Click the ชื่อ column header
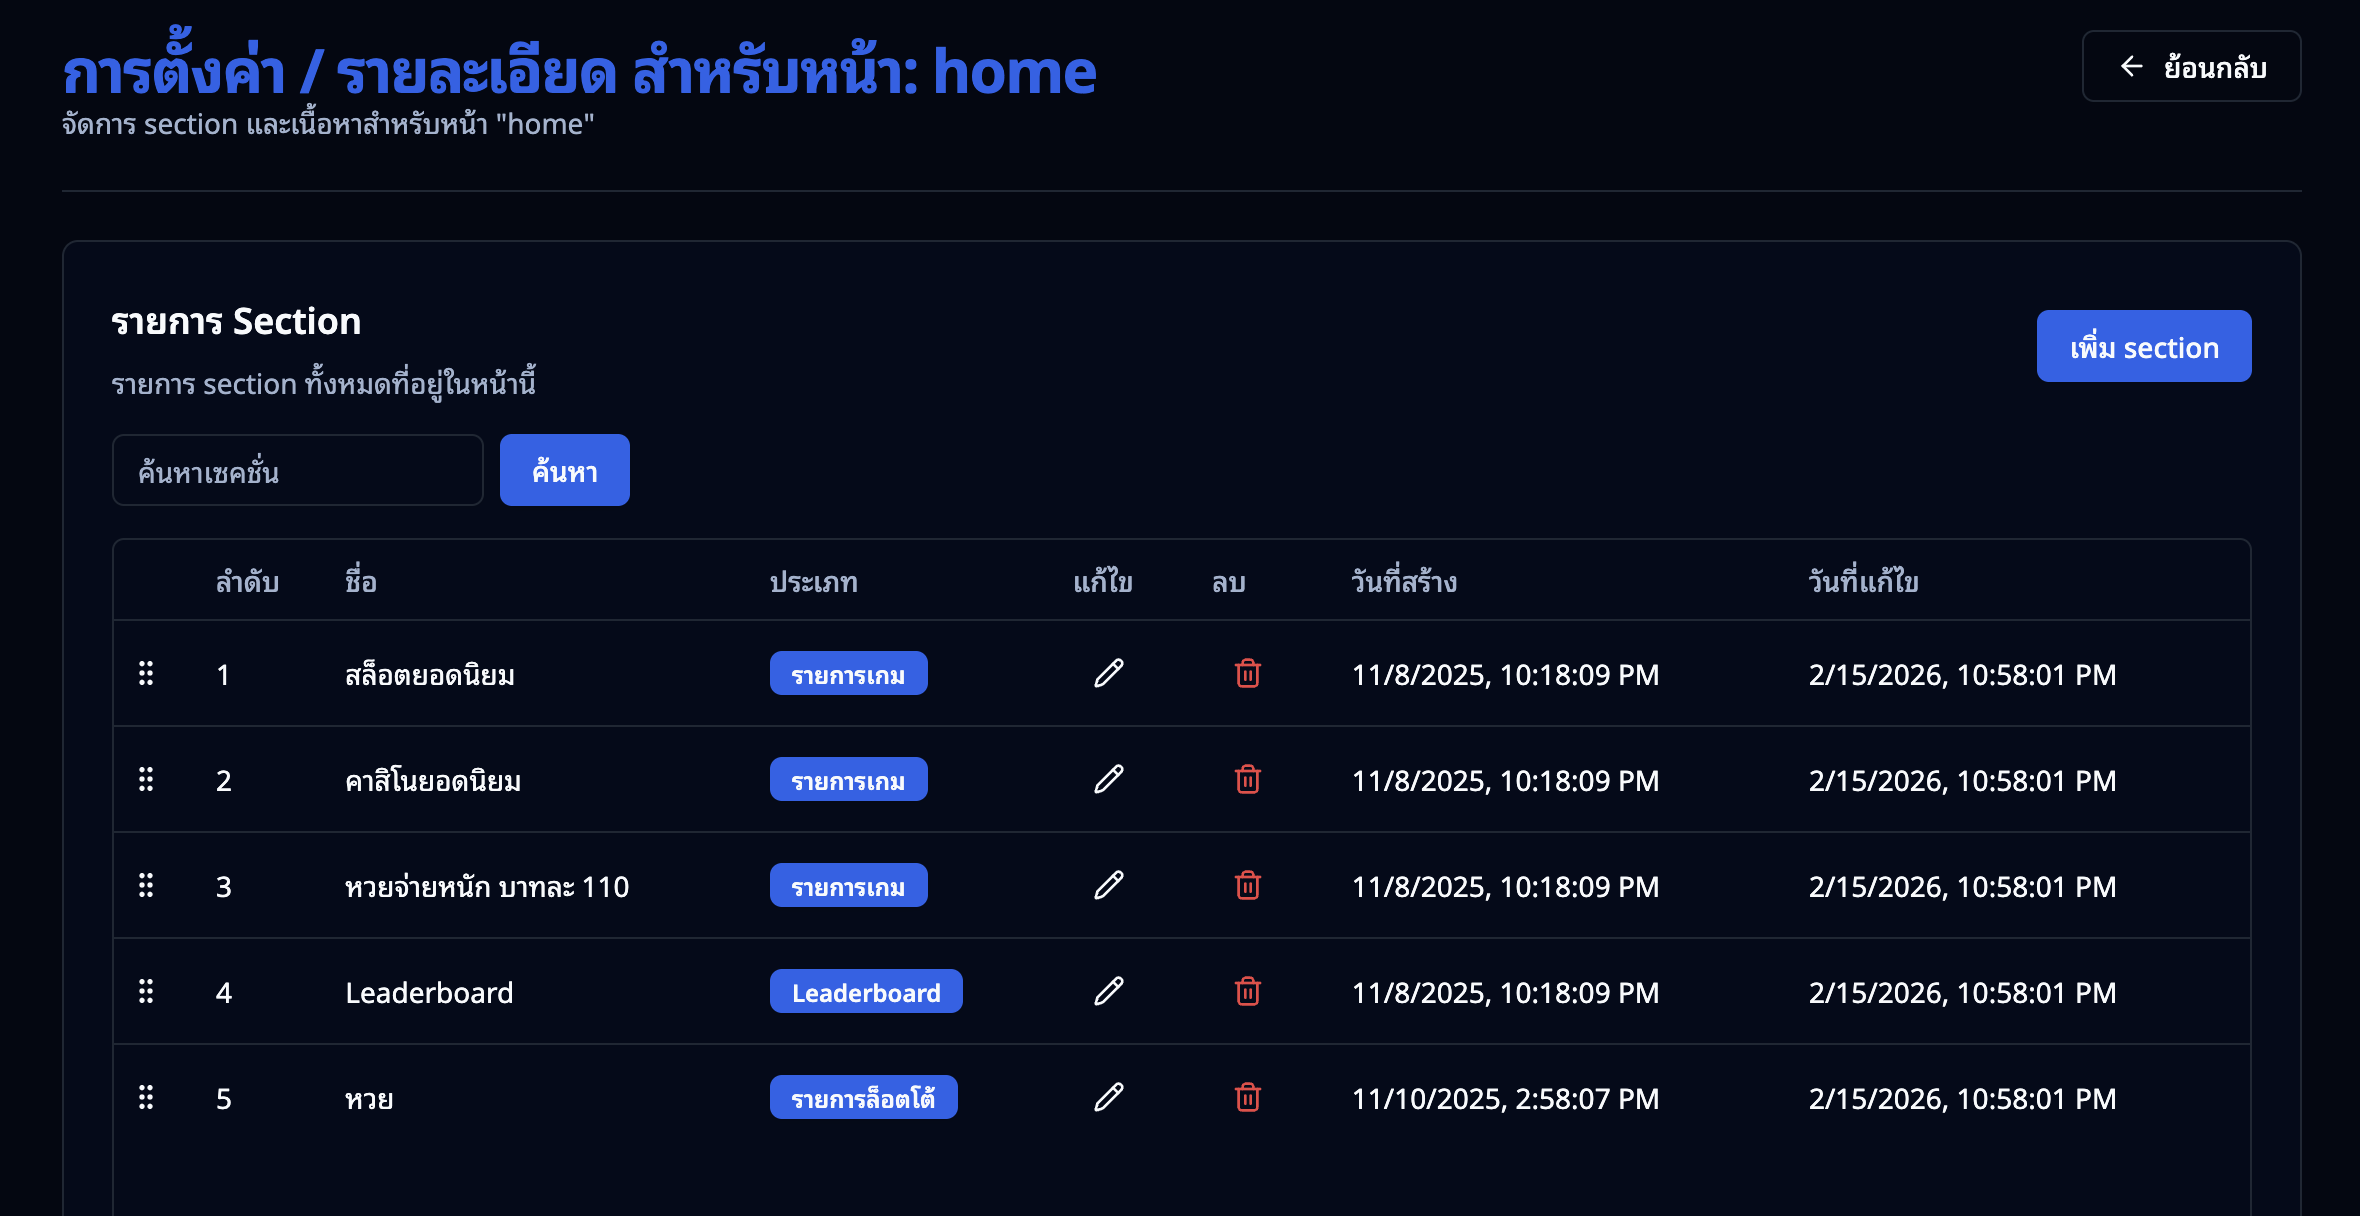Viewport: 2360px width, 1216px height. pyautogui.click(x=361, y=581)
